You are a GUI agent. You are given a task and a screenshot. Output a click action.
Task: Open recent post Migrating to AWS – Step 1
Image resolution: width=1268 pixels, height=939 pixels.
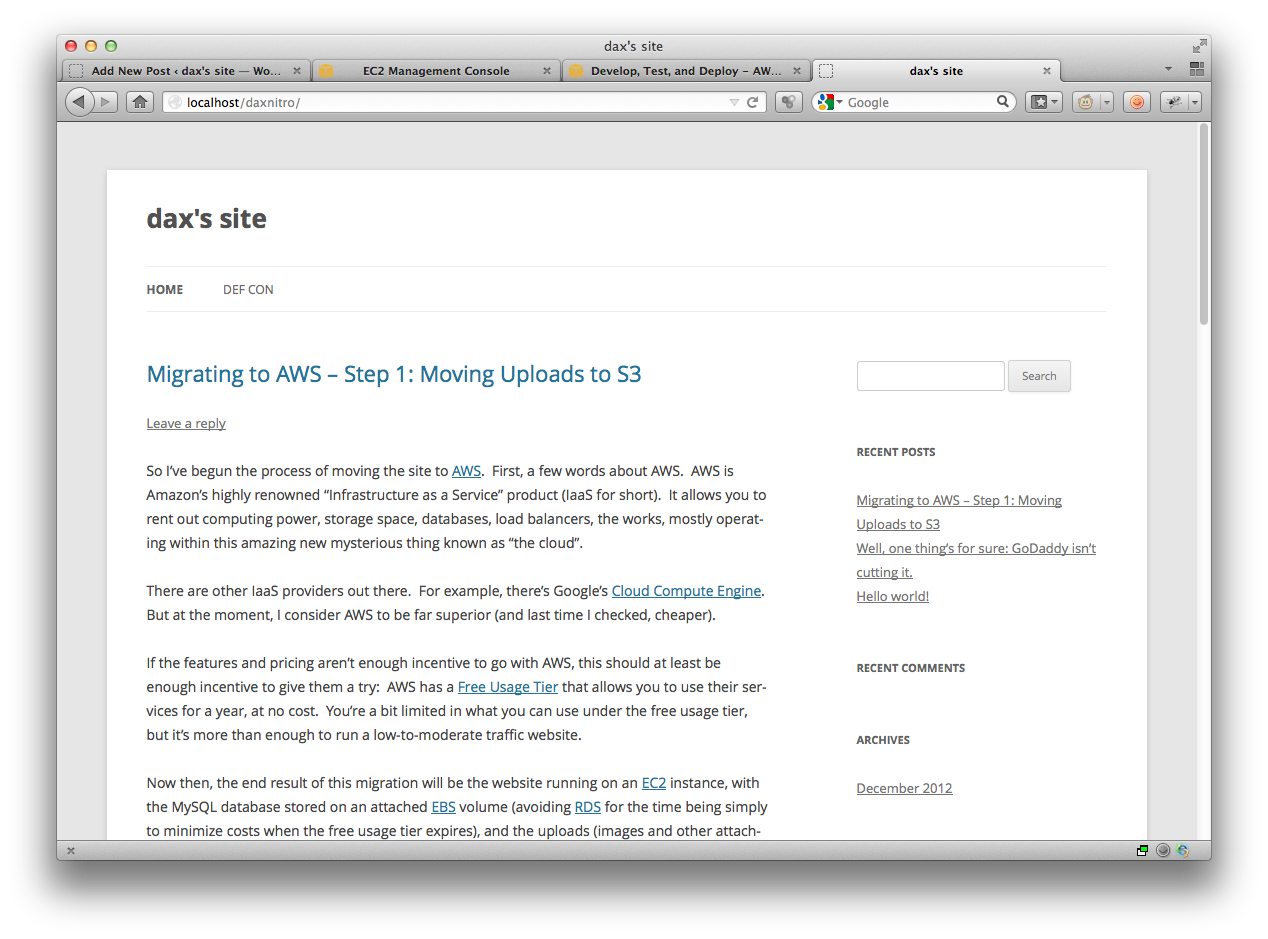[959, 512]
